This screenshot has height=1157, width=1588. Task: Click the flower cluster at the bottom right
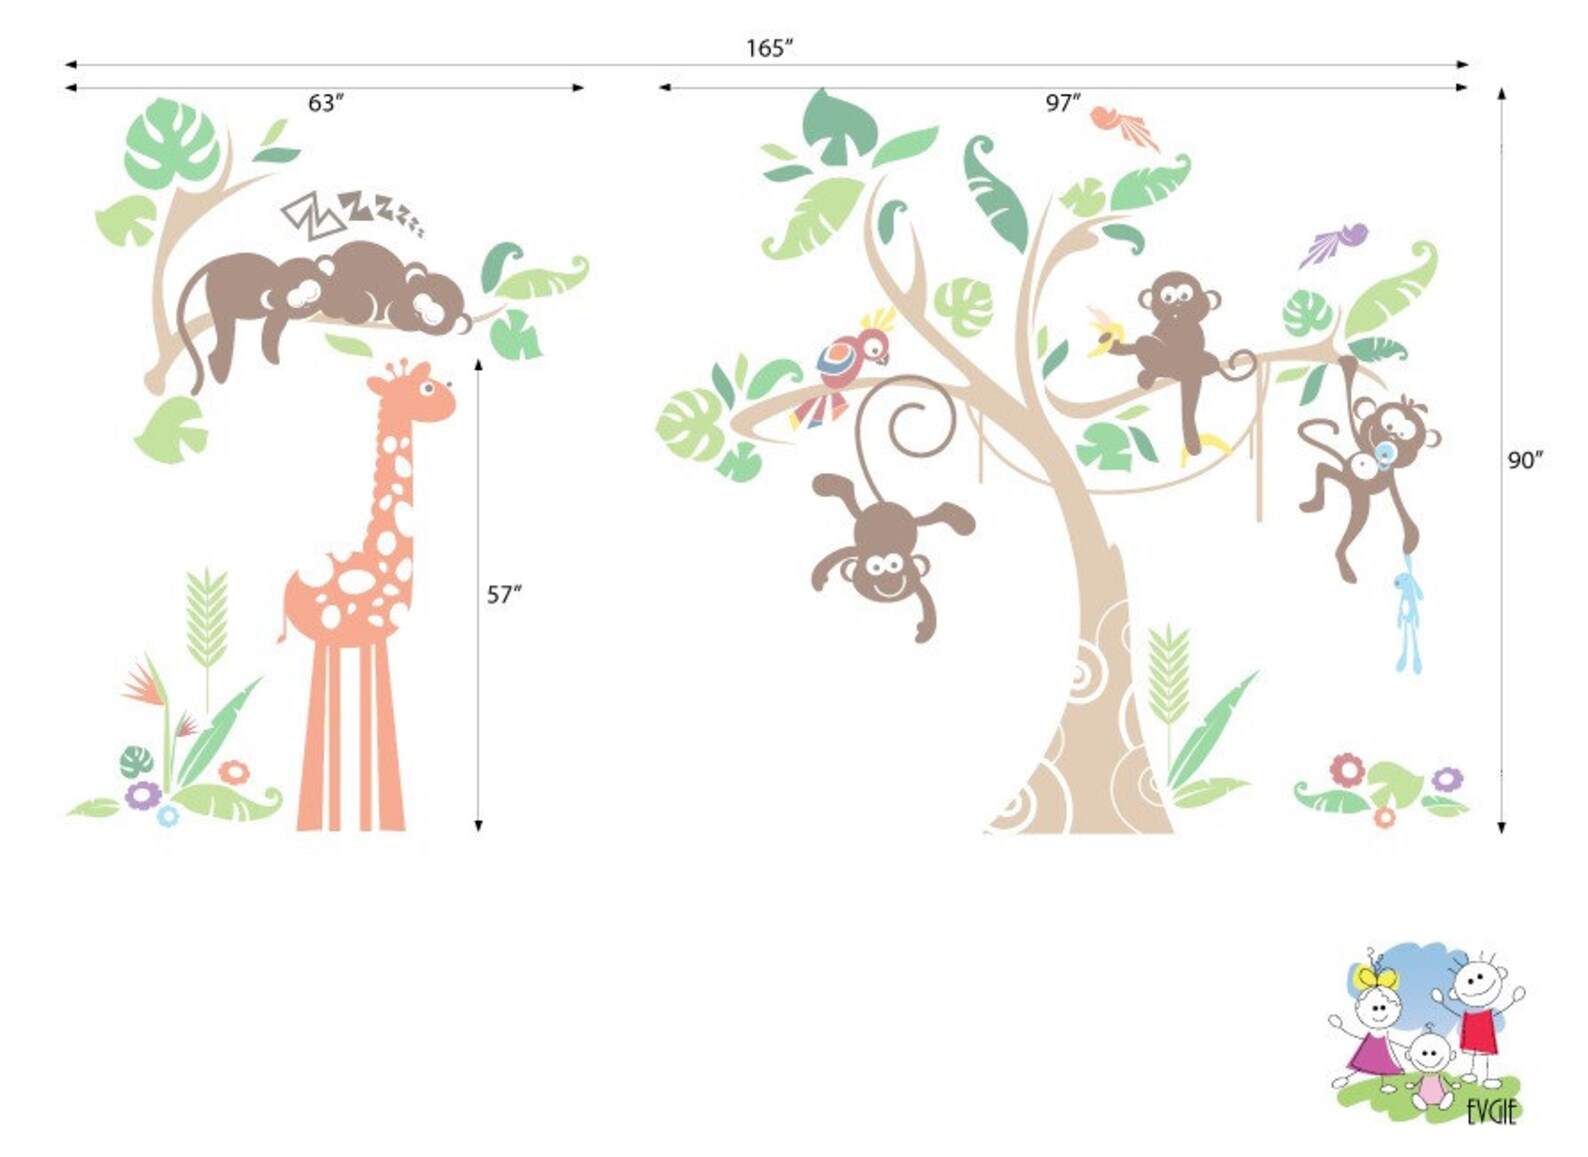click(x=1382, y=790)
